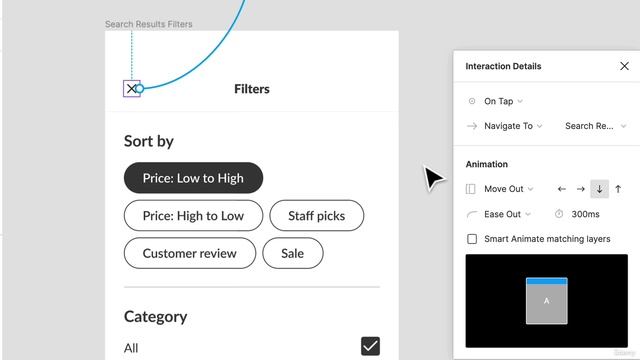This screenshot has height=360, width=640.
Task: Choose the down arrow animation direction
Action: (599, 189)
